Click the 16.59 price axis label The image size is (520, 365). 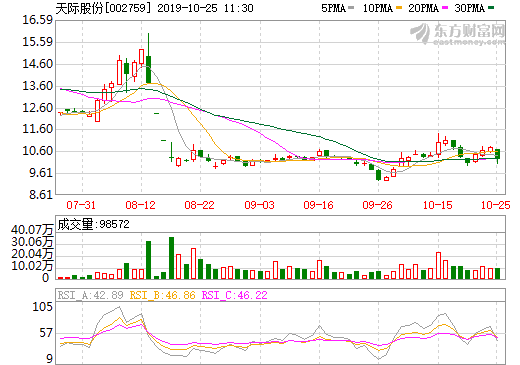coord(38,20)
